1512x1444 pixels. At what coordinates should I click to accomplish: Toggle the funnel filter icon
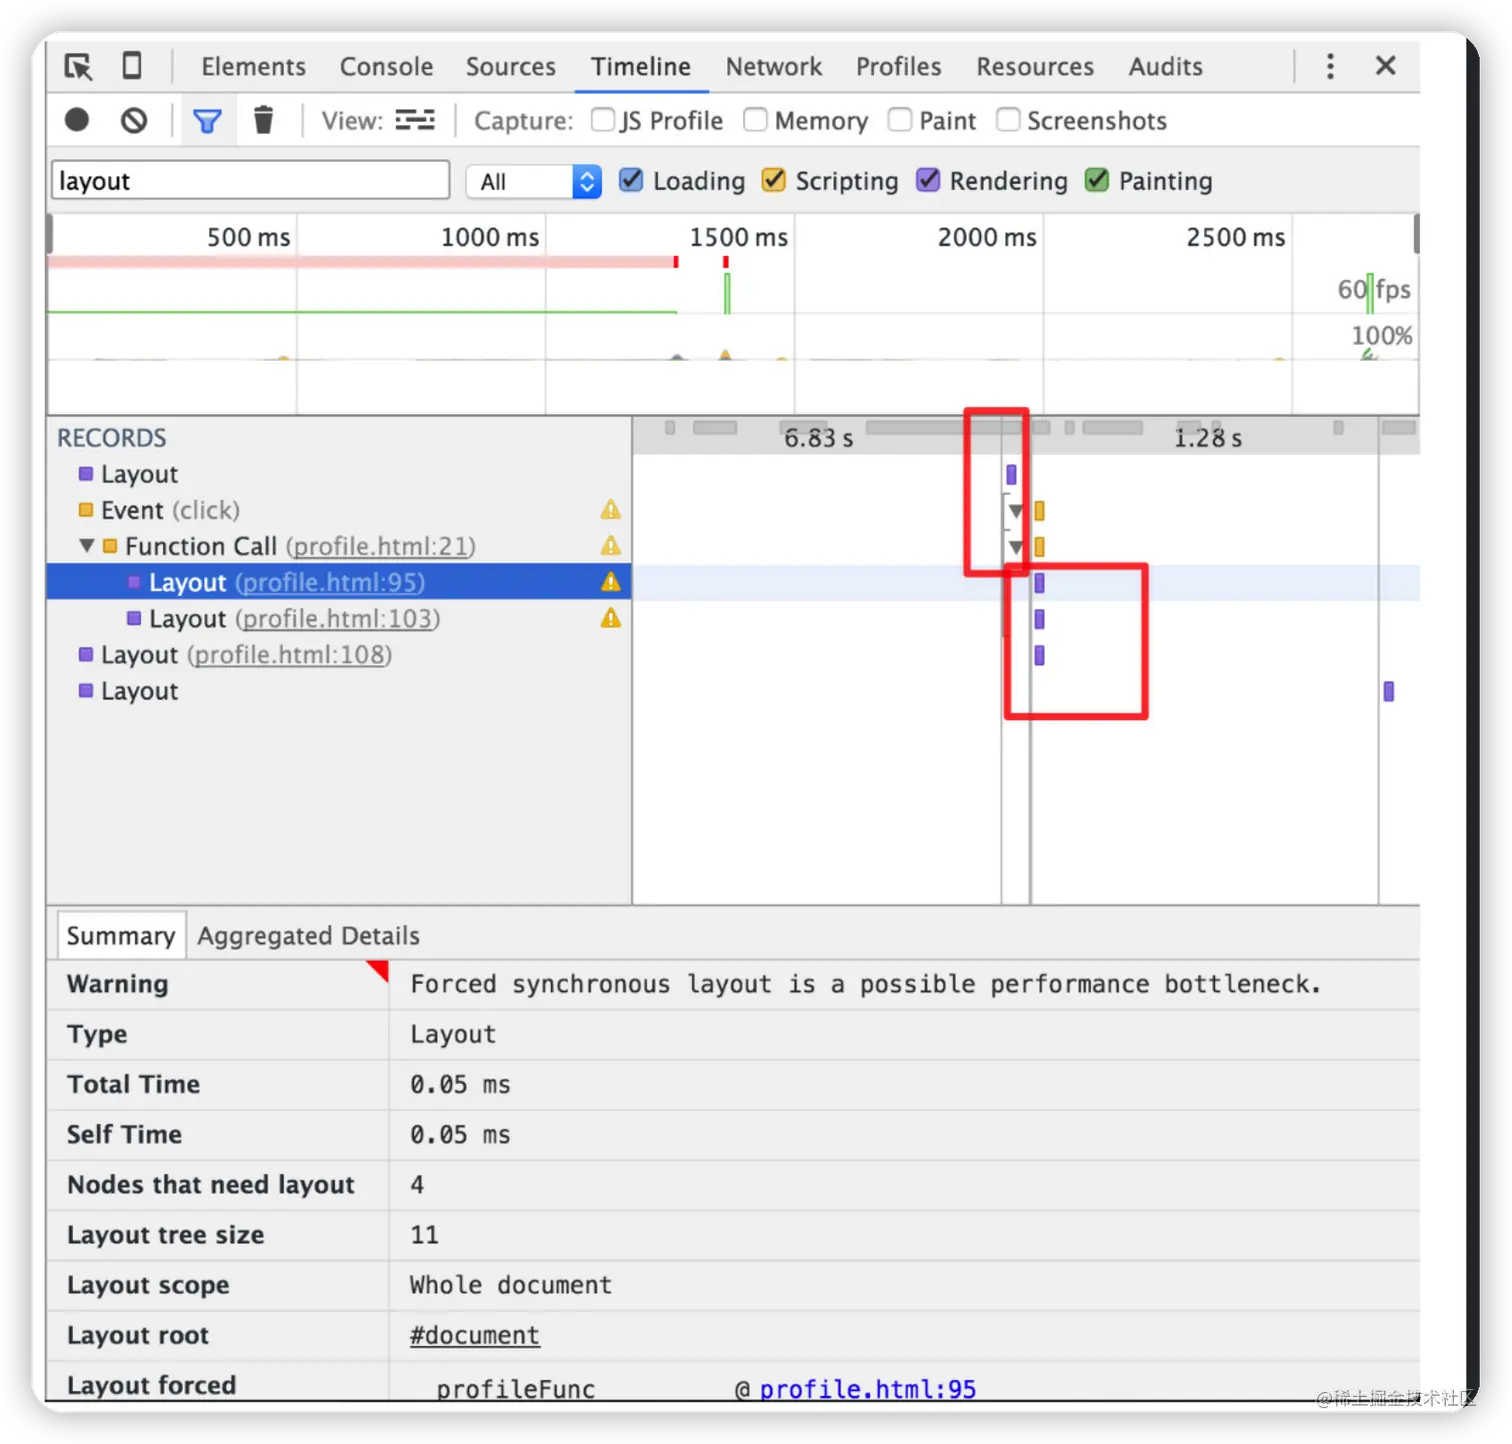(x=207, y=121)
